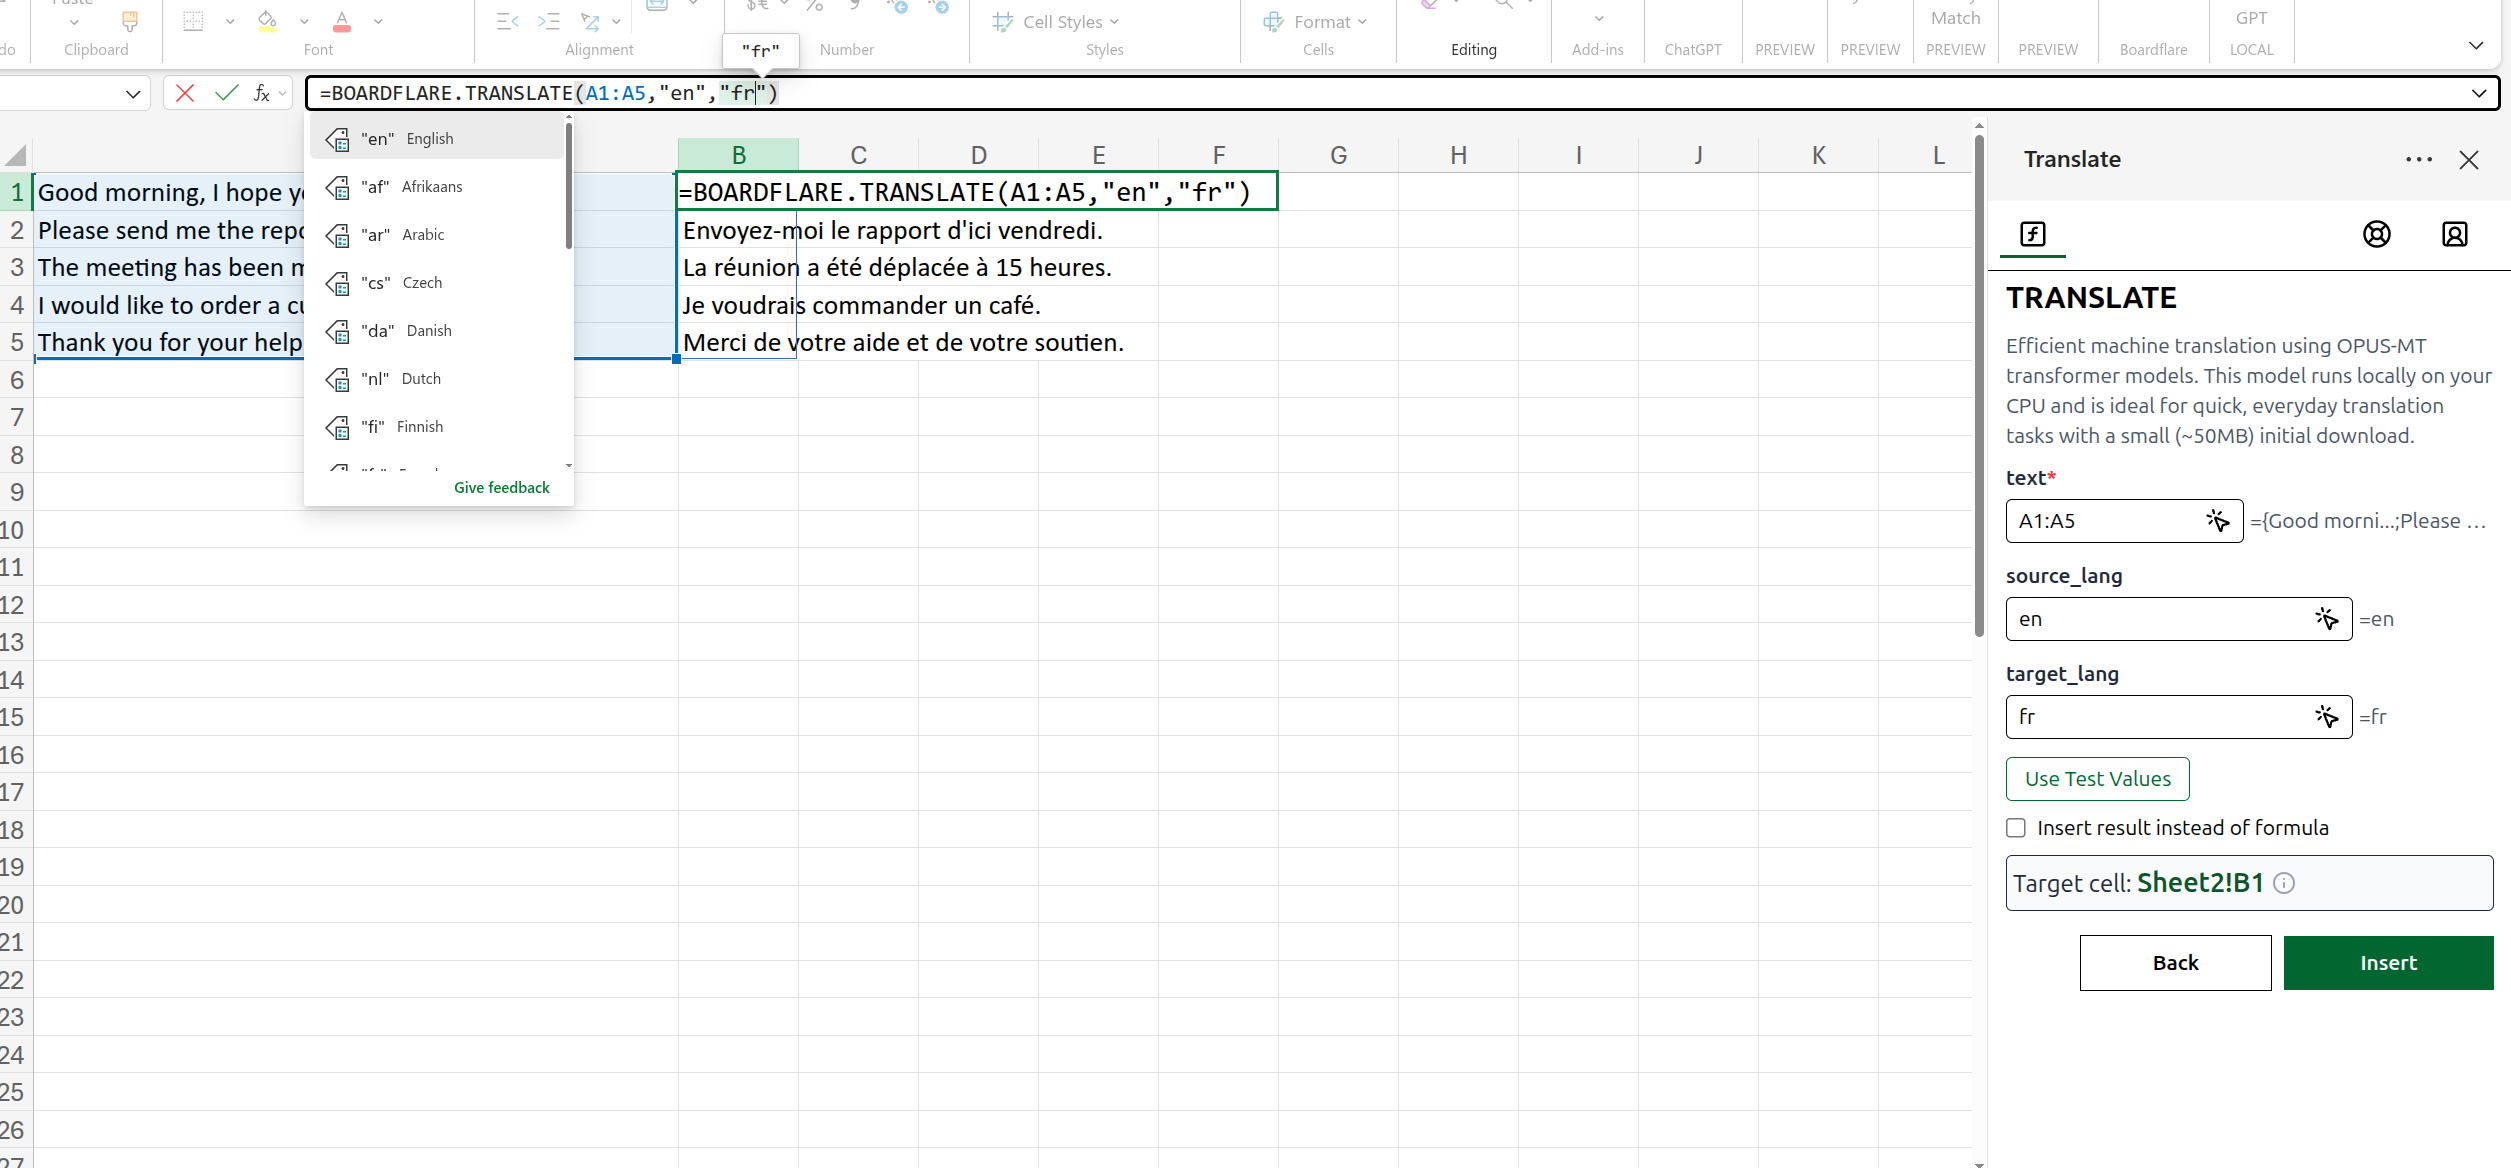
Task: Click the "cs" Czech suggestion icon
Action: pyautogui.click(x=338, y=283)
